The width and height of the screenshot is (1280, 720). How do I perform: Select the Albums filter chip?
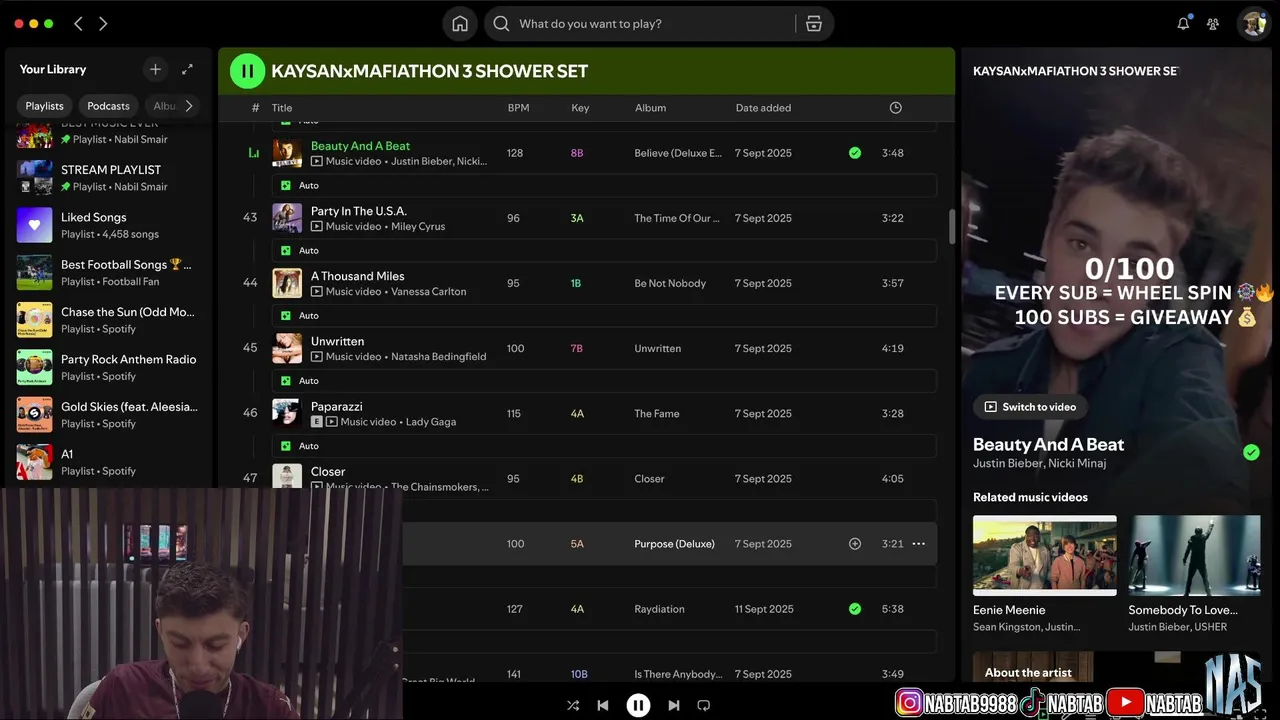165,105
